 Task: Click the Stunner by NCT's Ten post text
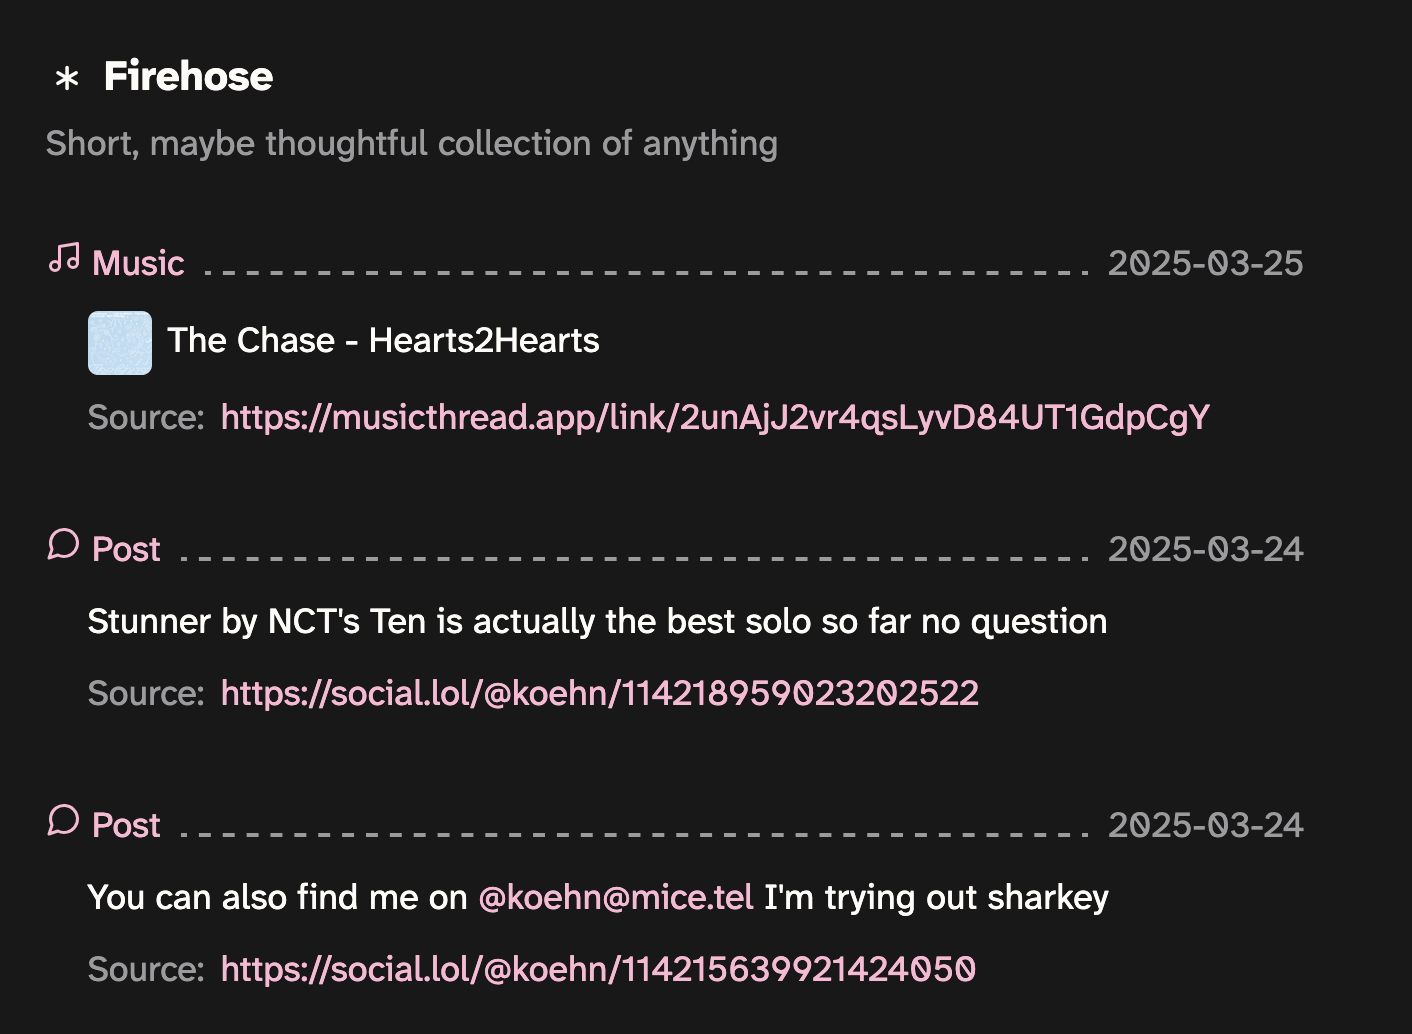tap(597, 622)
